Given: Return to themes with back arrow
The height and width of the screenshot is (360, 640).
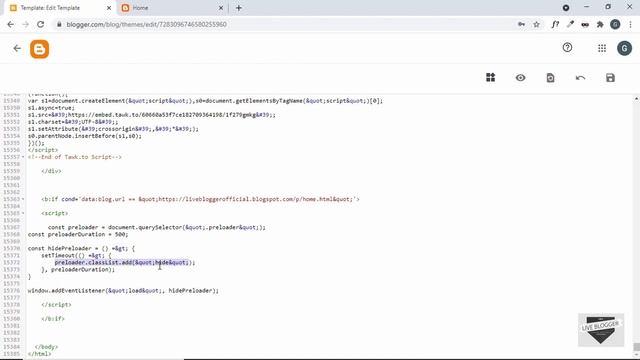Looking at the screenshot, I should click(17, 48).
